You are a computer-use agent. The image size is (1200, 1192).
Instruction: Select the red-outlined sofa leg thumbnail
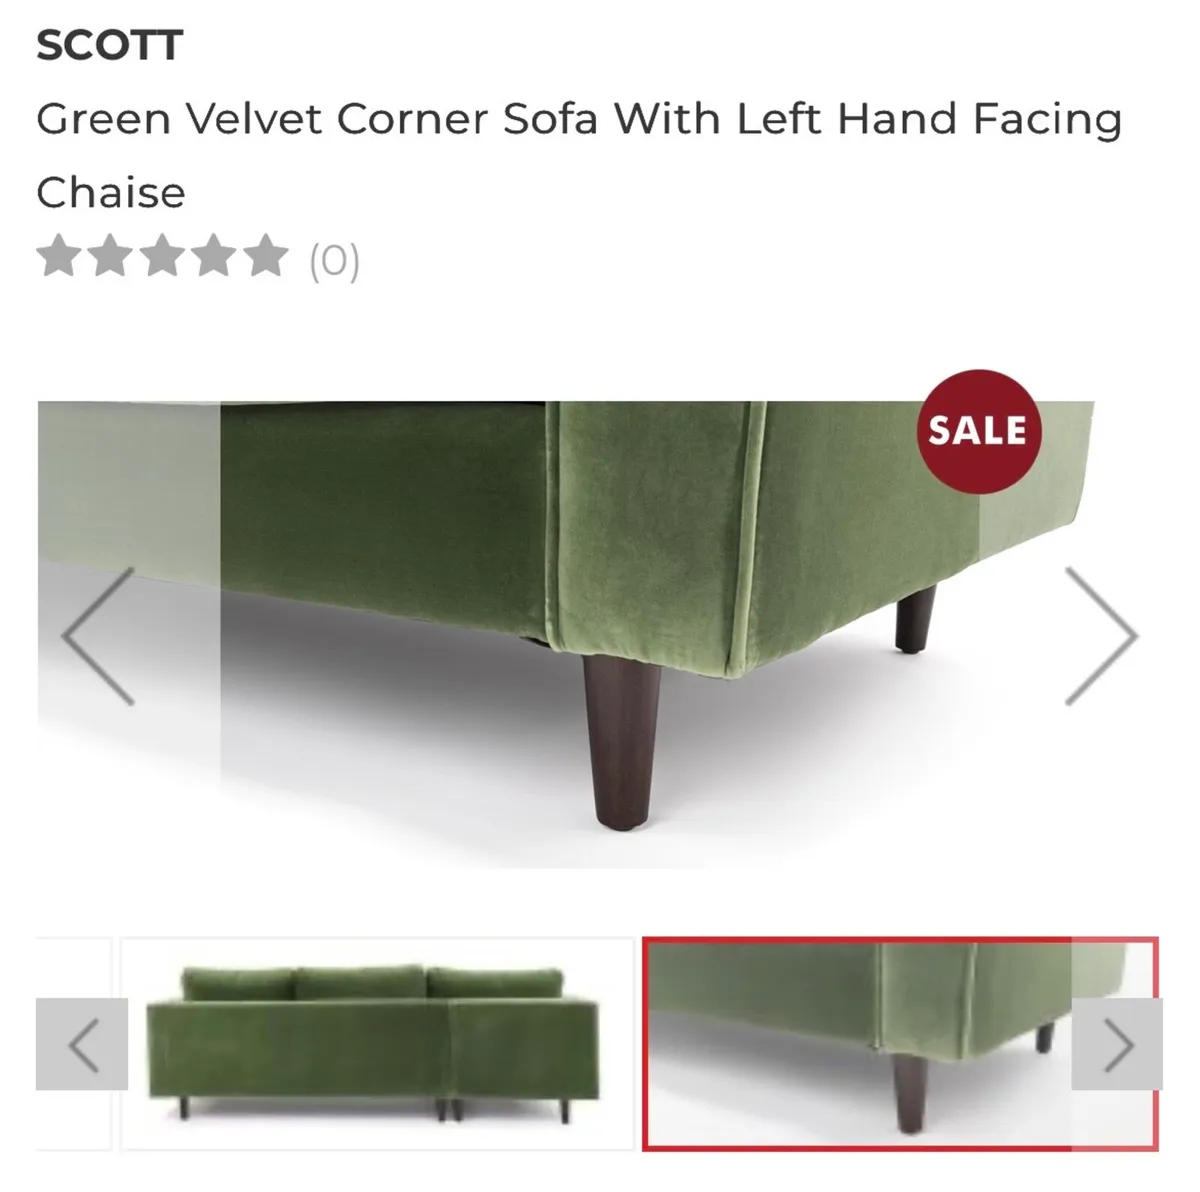[x=900, y=1044]
